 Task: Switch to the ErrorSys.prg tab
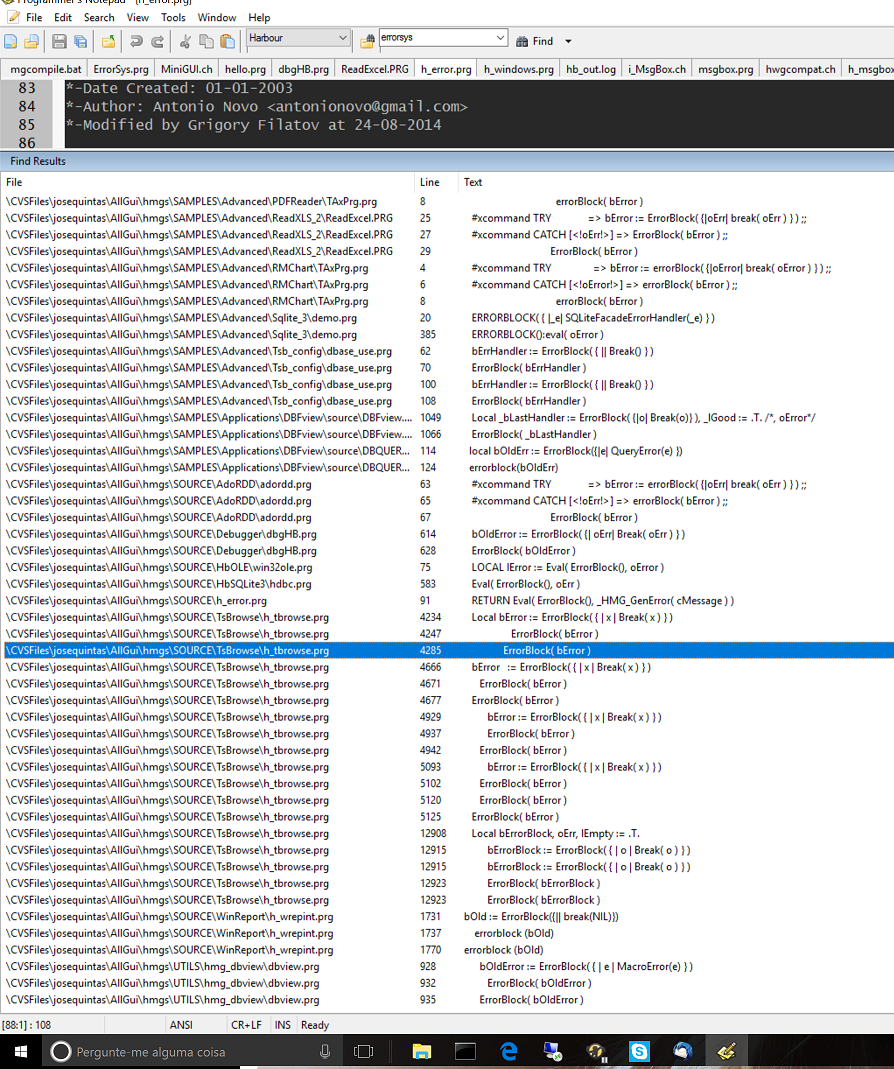pos(121,69)
